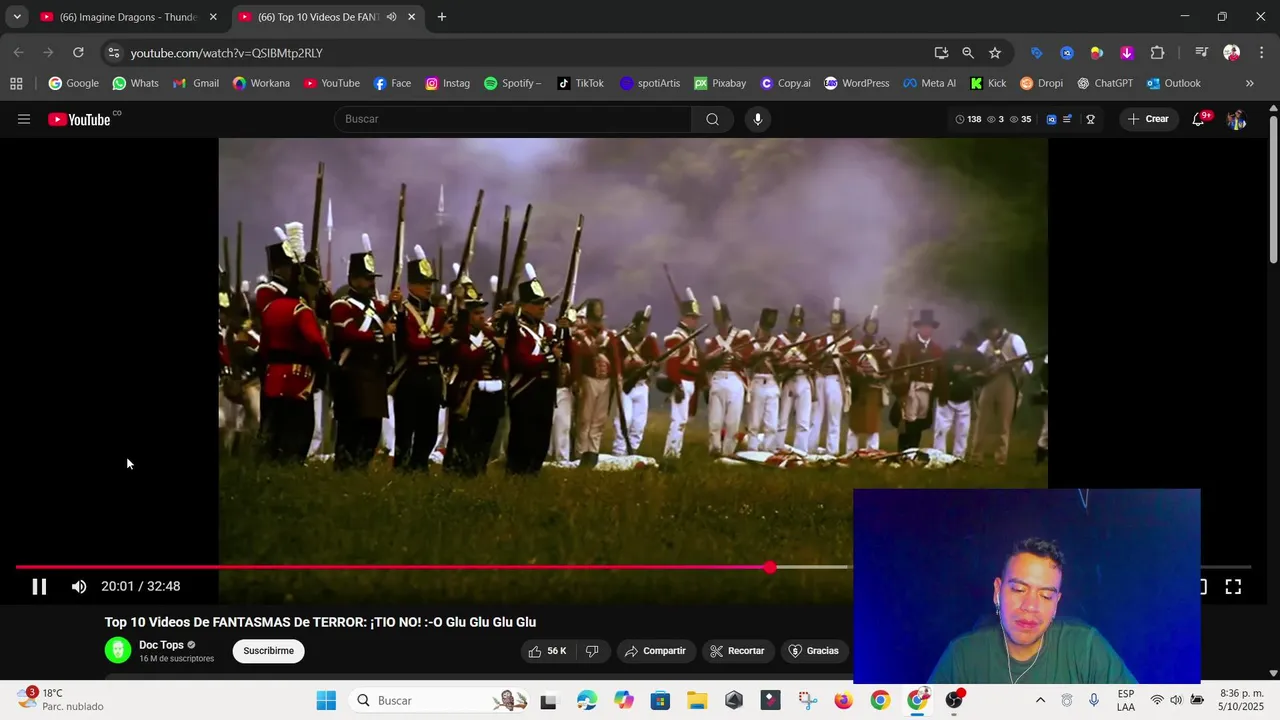The height and width of the screenshot is (720, 1280).
Task: Open the Compartir share dialog
Action: point(655,651)
